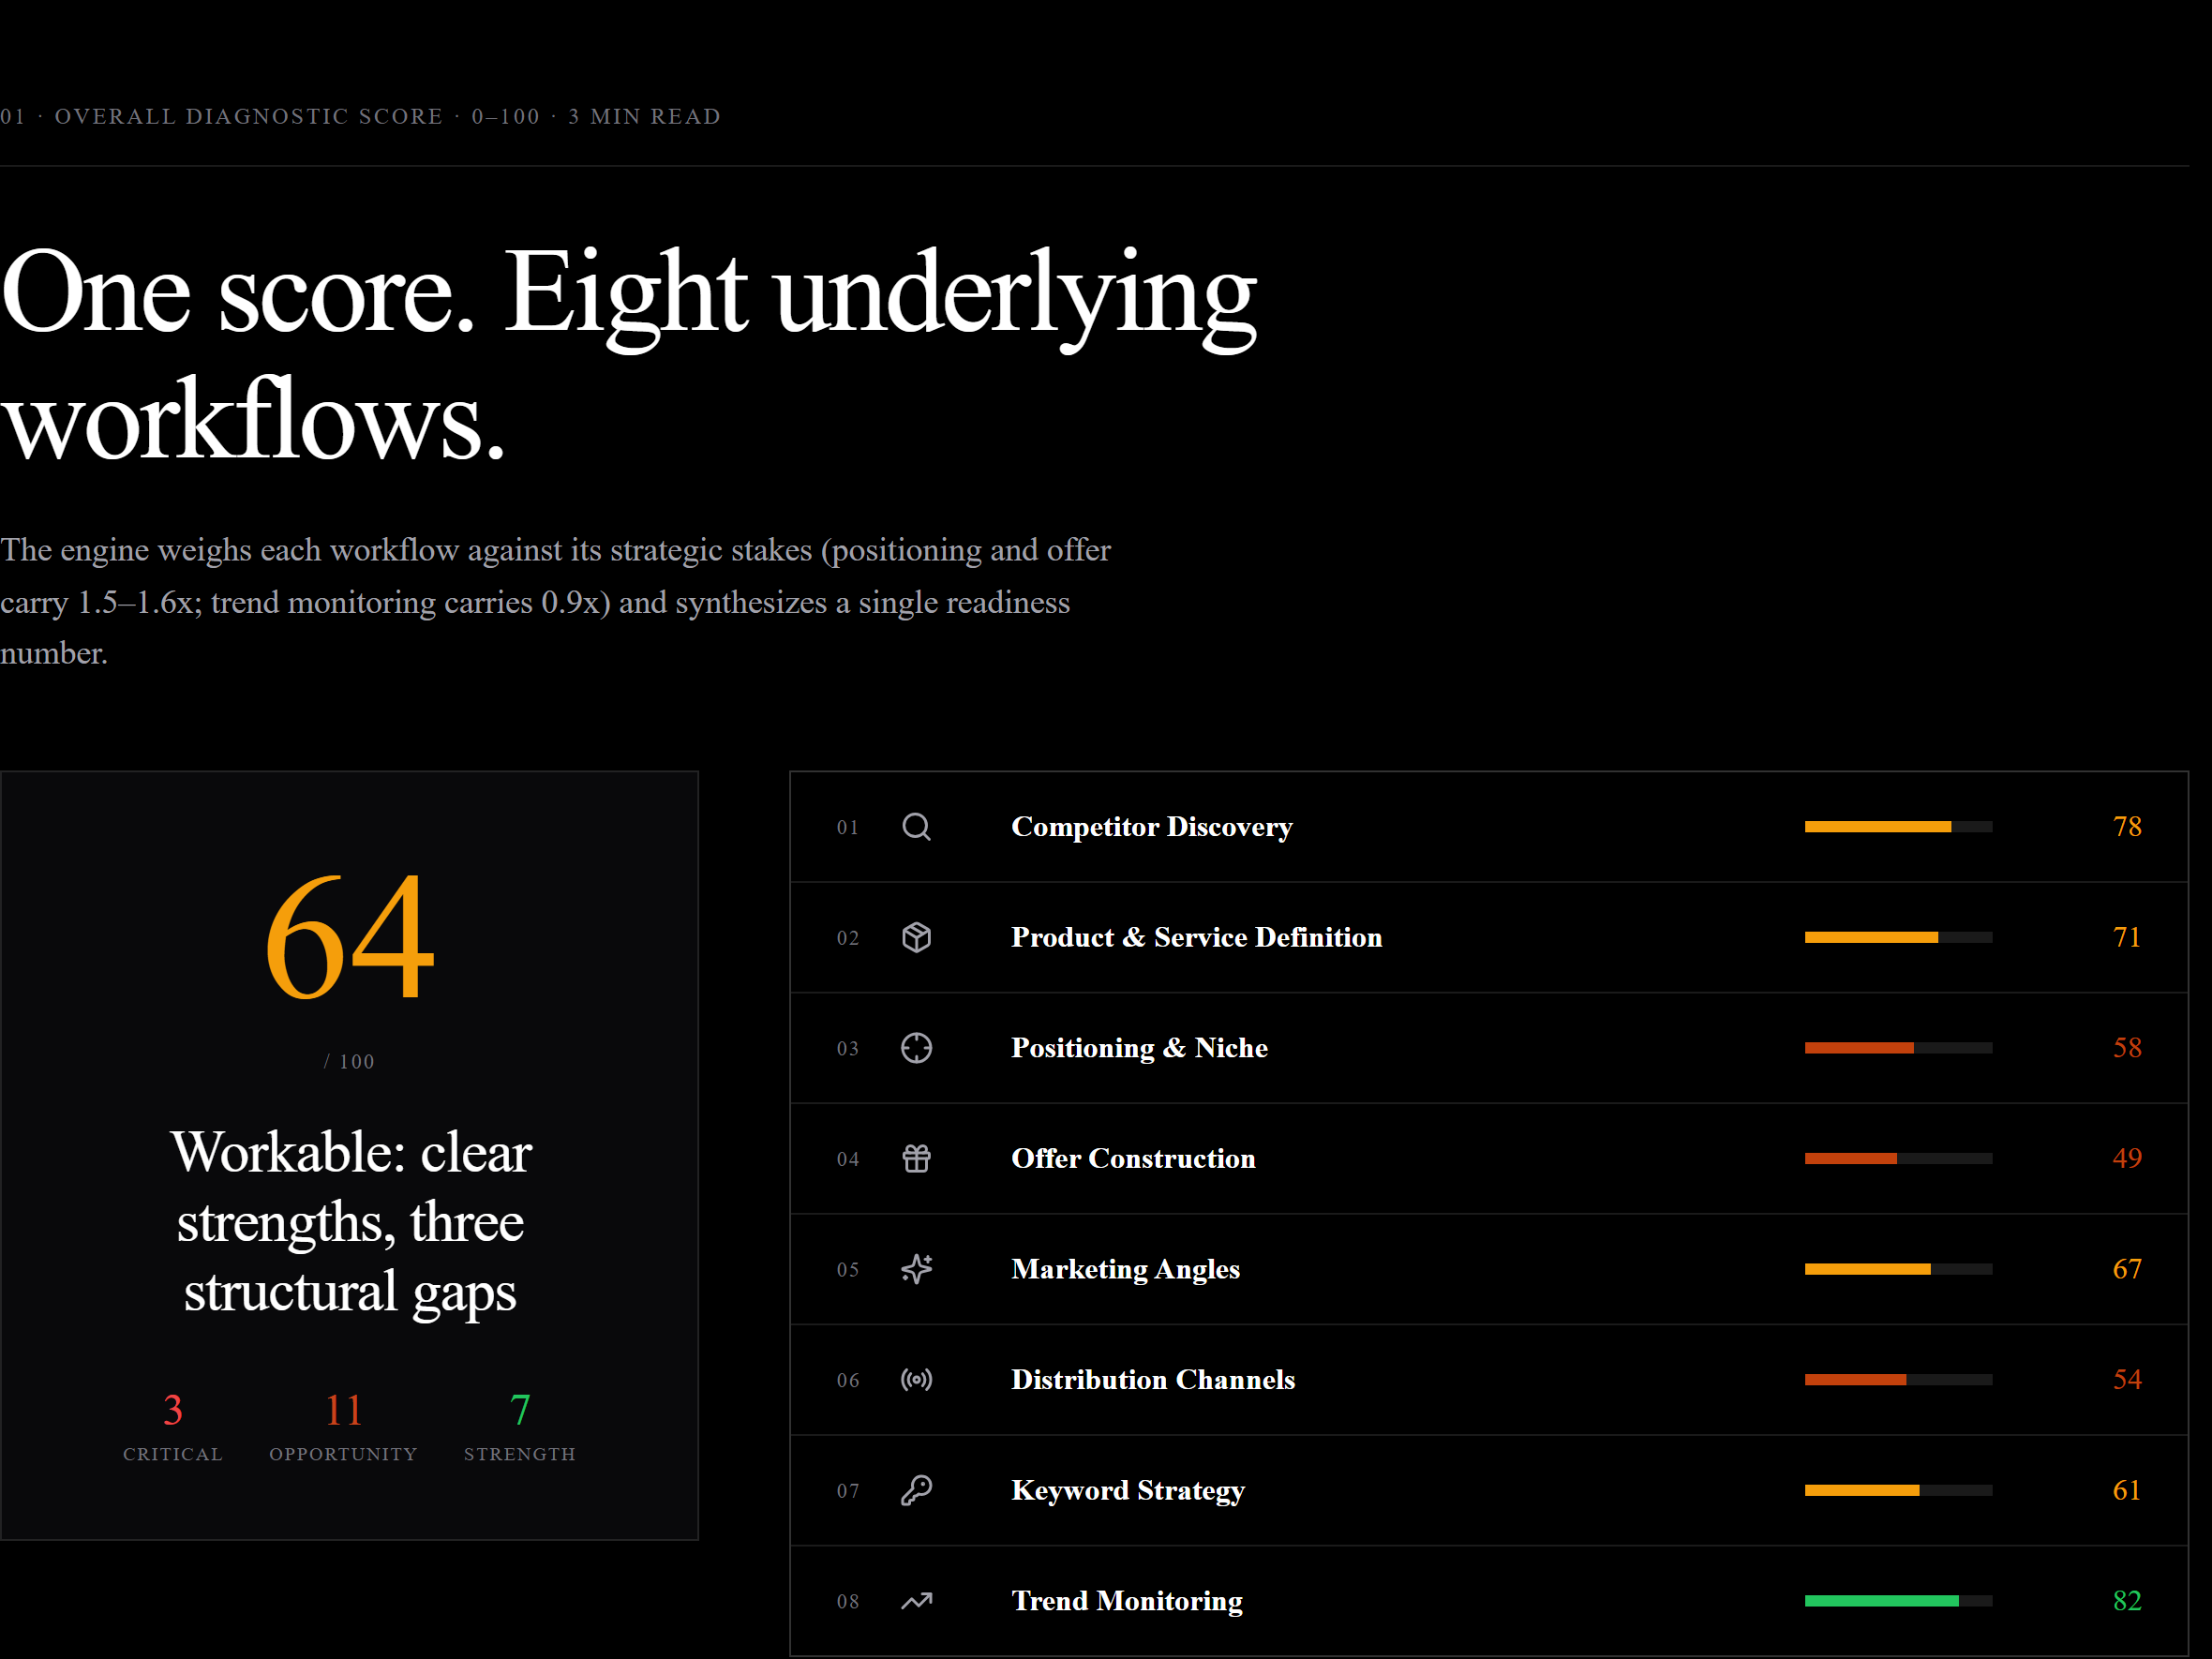This screenshot has height=1659, width=2212.
Task: Click the green Trend Monitoring score bar
Action: (x=1898, y=1601)
